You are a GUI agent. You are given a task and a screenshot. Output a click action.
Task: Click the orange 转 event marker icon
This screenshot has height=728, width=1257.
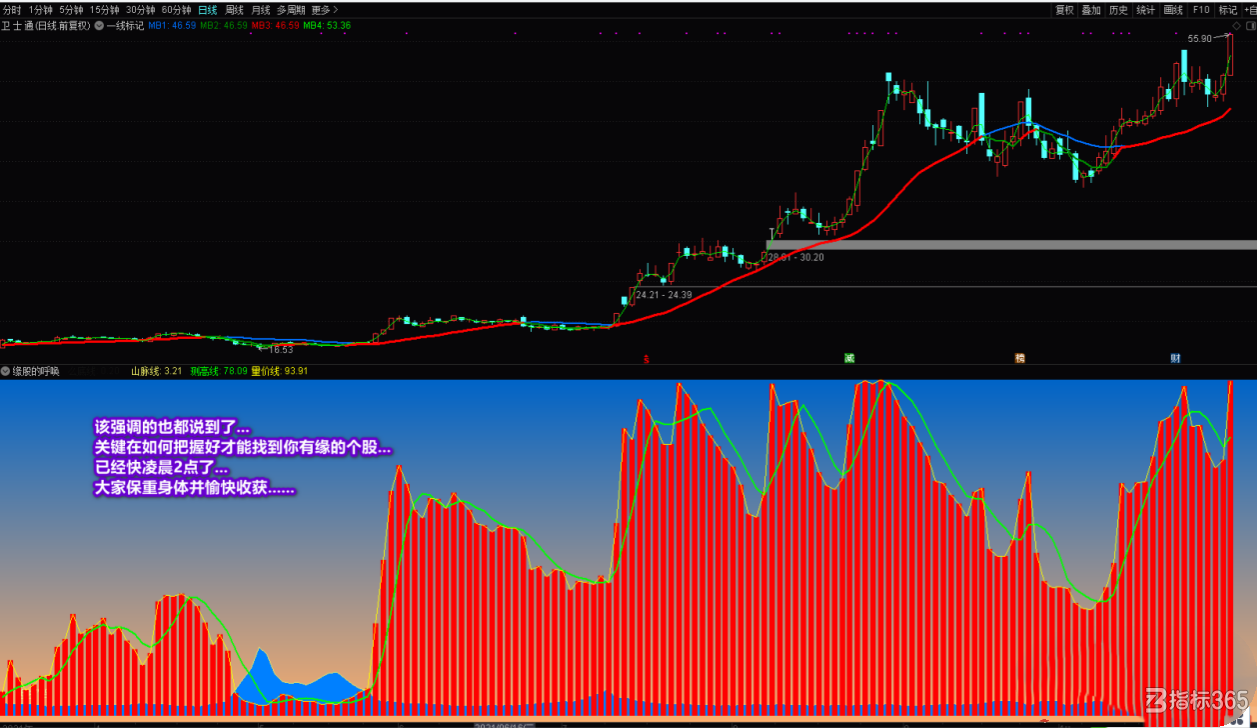pyautogui.click(x=1020, y=358)
